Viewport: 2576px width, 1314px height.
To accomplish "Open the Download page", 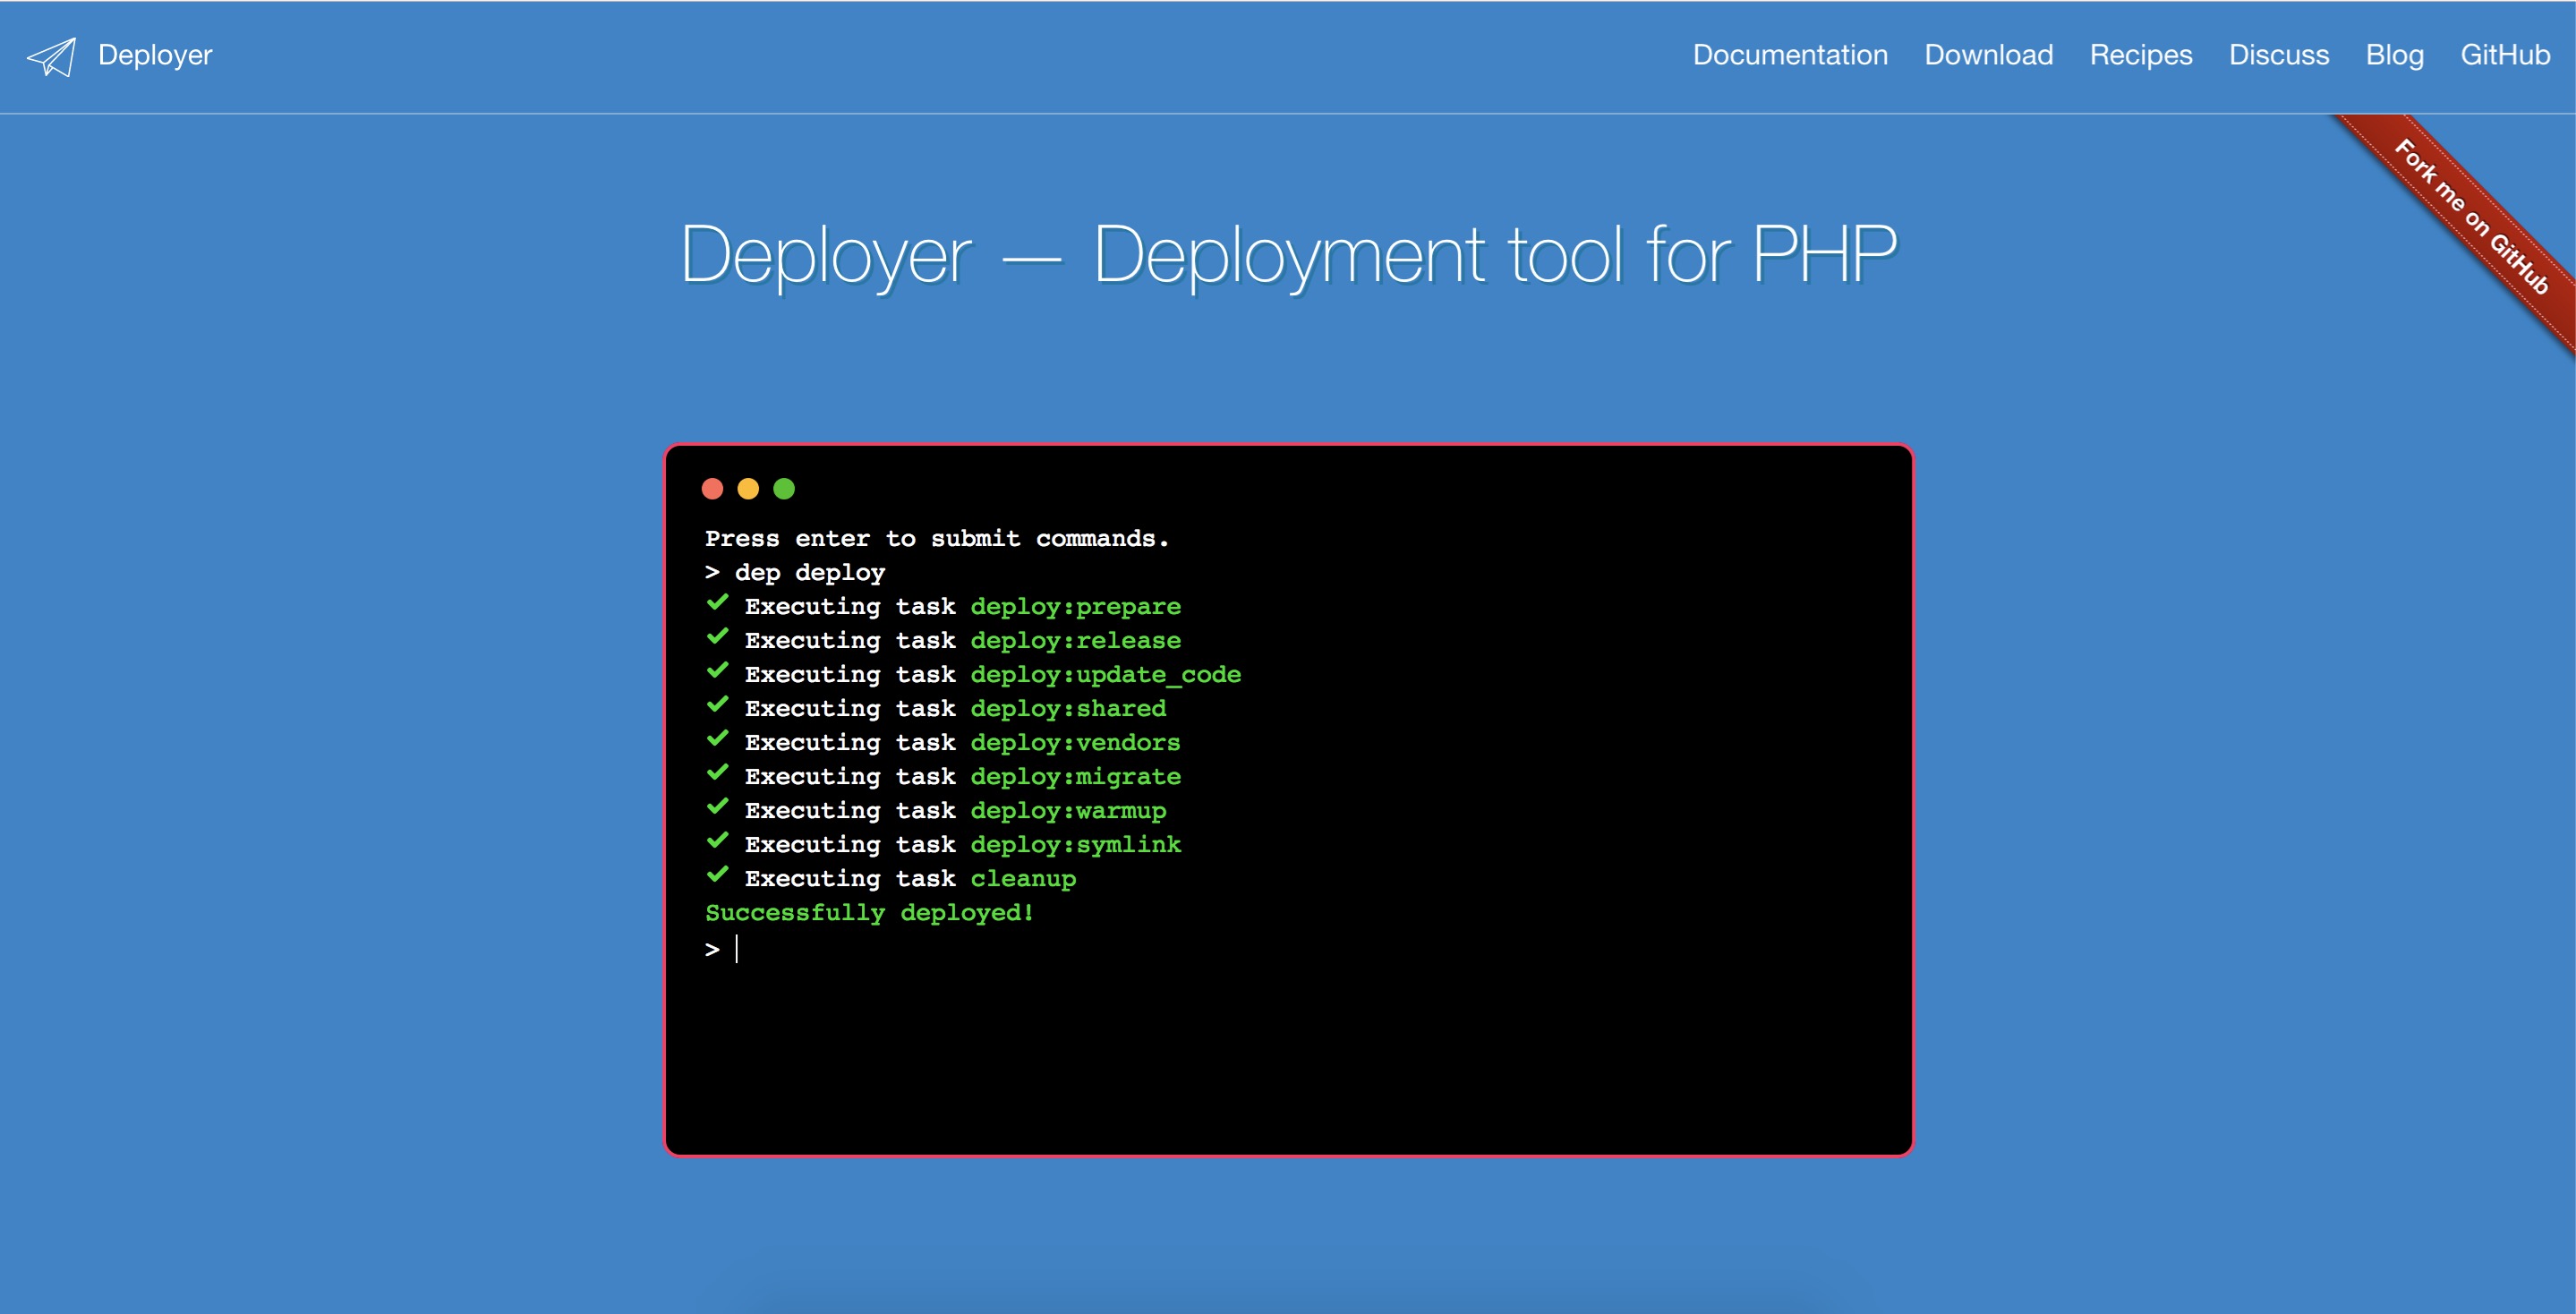I will click(1988, 55).
